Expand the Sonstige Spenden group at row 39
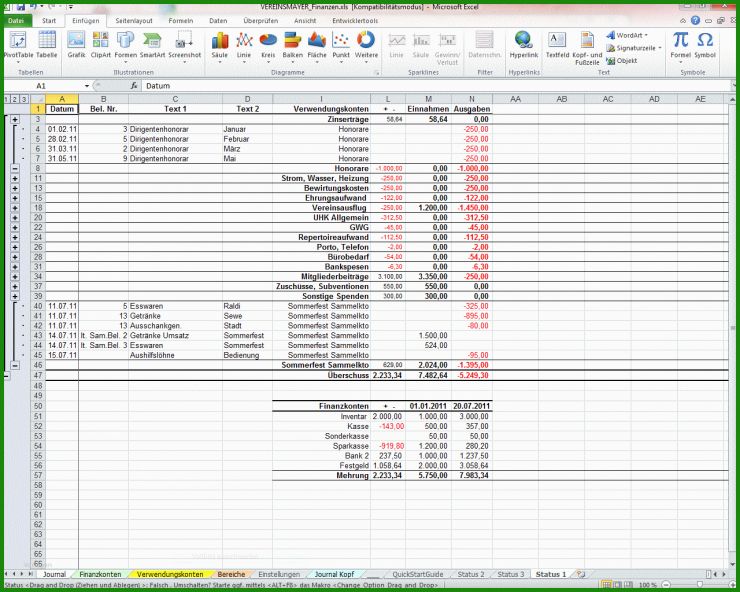 (15, 296)
